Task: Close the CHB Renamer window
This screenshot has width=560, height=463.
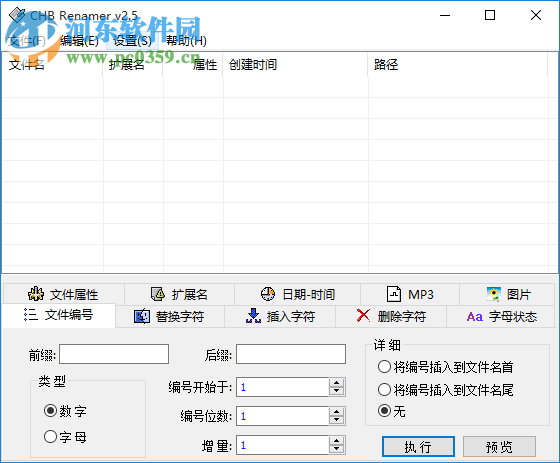Action: 536,15
